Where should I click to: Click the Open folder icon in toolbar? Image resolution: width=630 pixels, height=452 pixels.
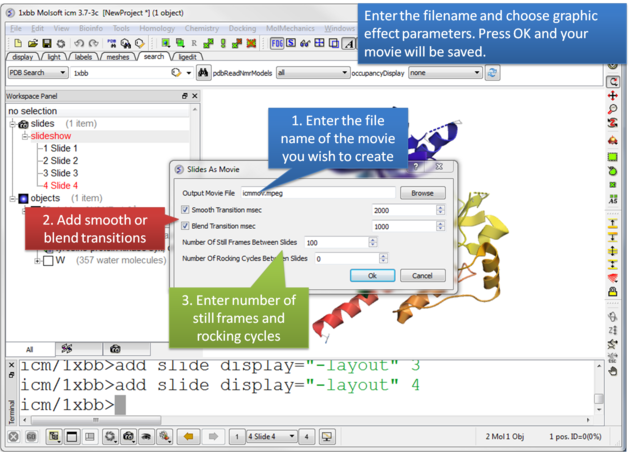(33, 44)
